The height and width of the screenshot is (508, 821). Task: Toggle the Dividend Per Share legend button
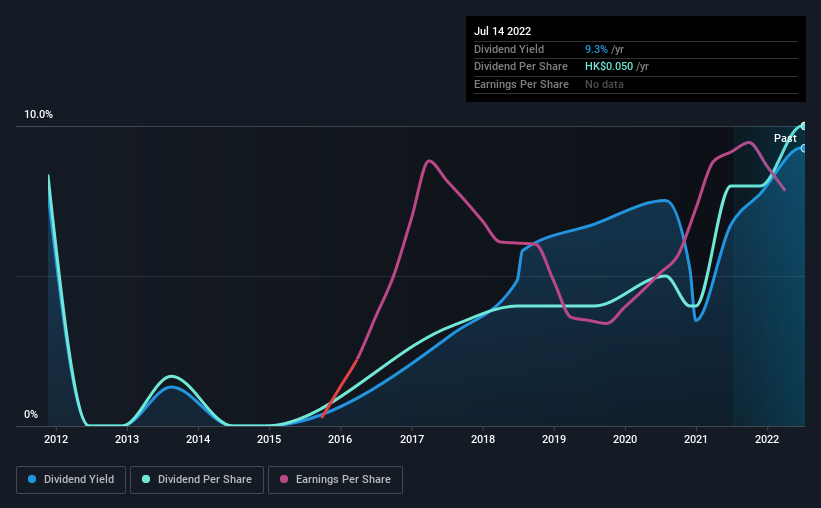(197, 480)
